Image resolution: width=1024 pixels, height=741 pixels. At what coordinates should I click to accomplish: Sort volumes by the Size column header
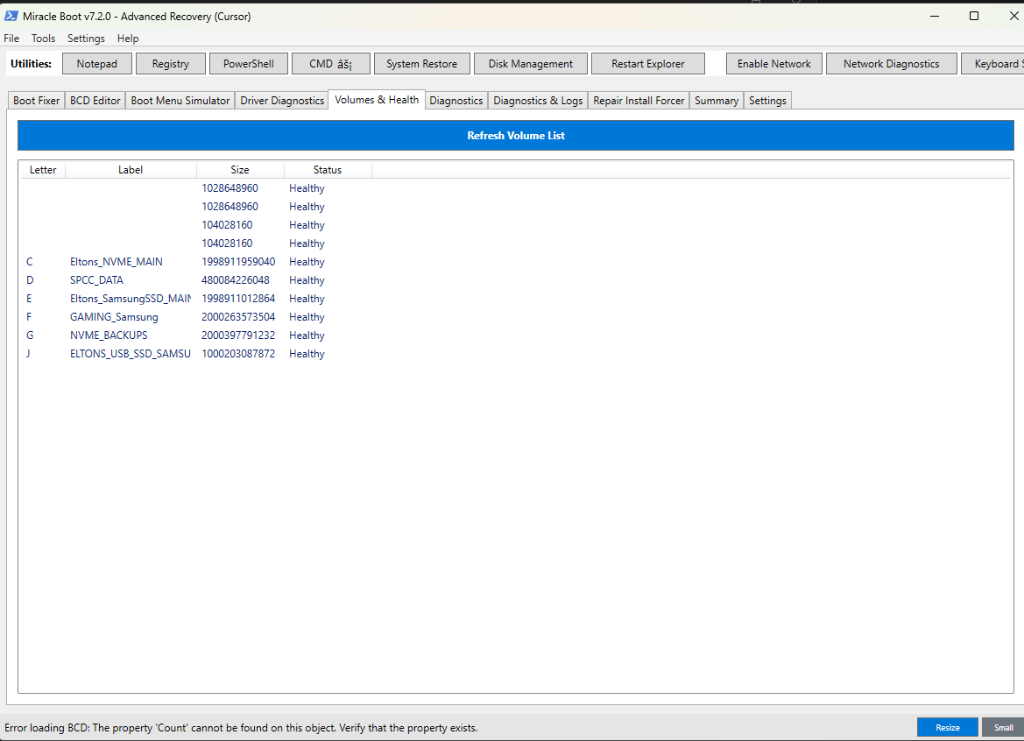[240, 170]
